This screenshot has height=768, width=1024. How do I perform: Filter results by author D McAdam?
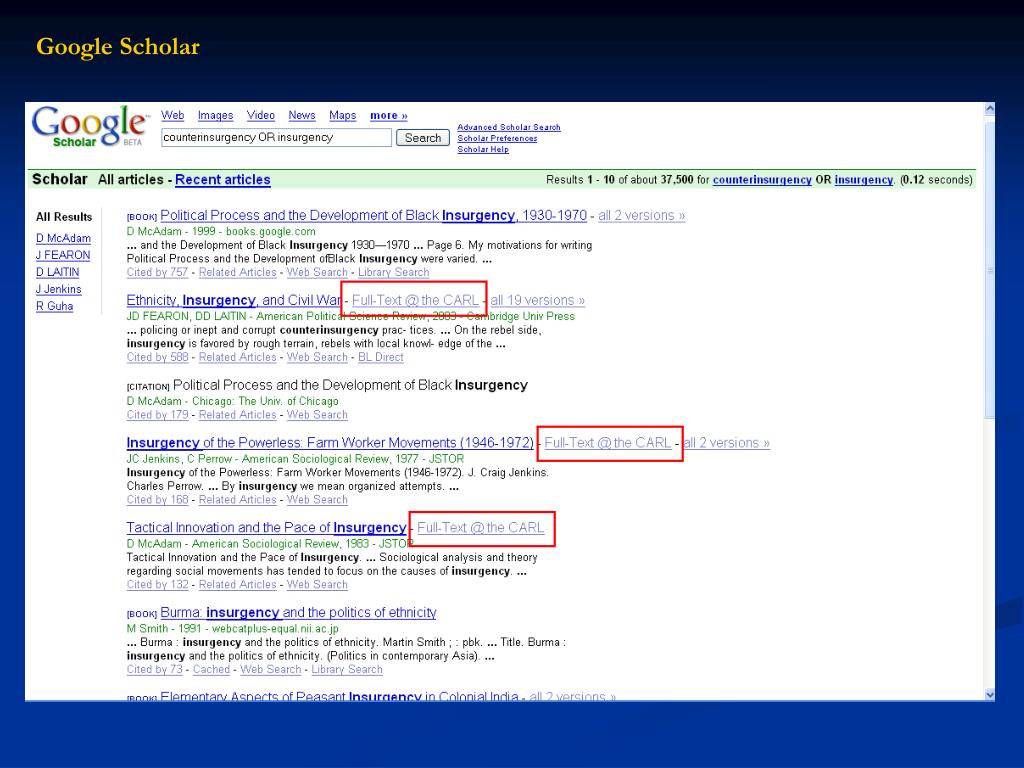click(x=63, y=238)
